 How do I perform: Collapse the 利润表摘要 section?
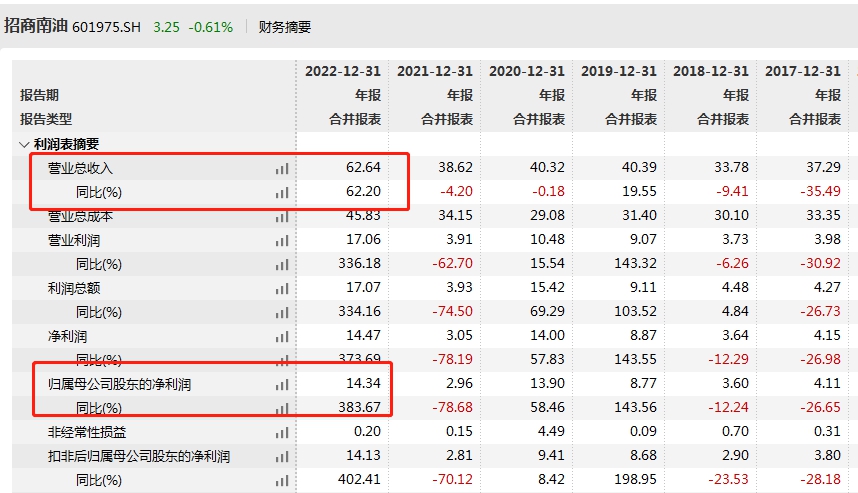point(24,145)
